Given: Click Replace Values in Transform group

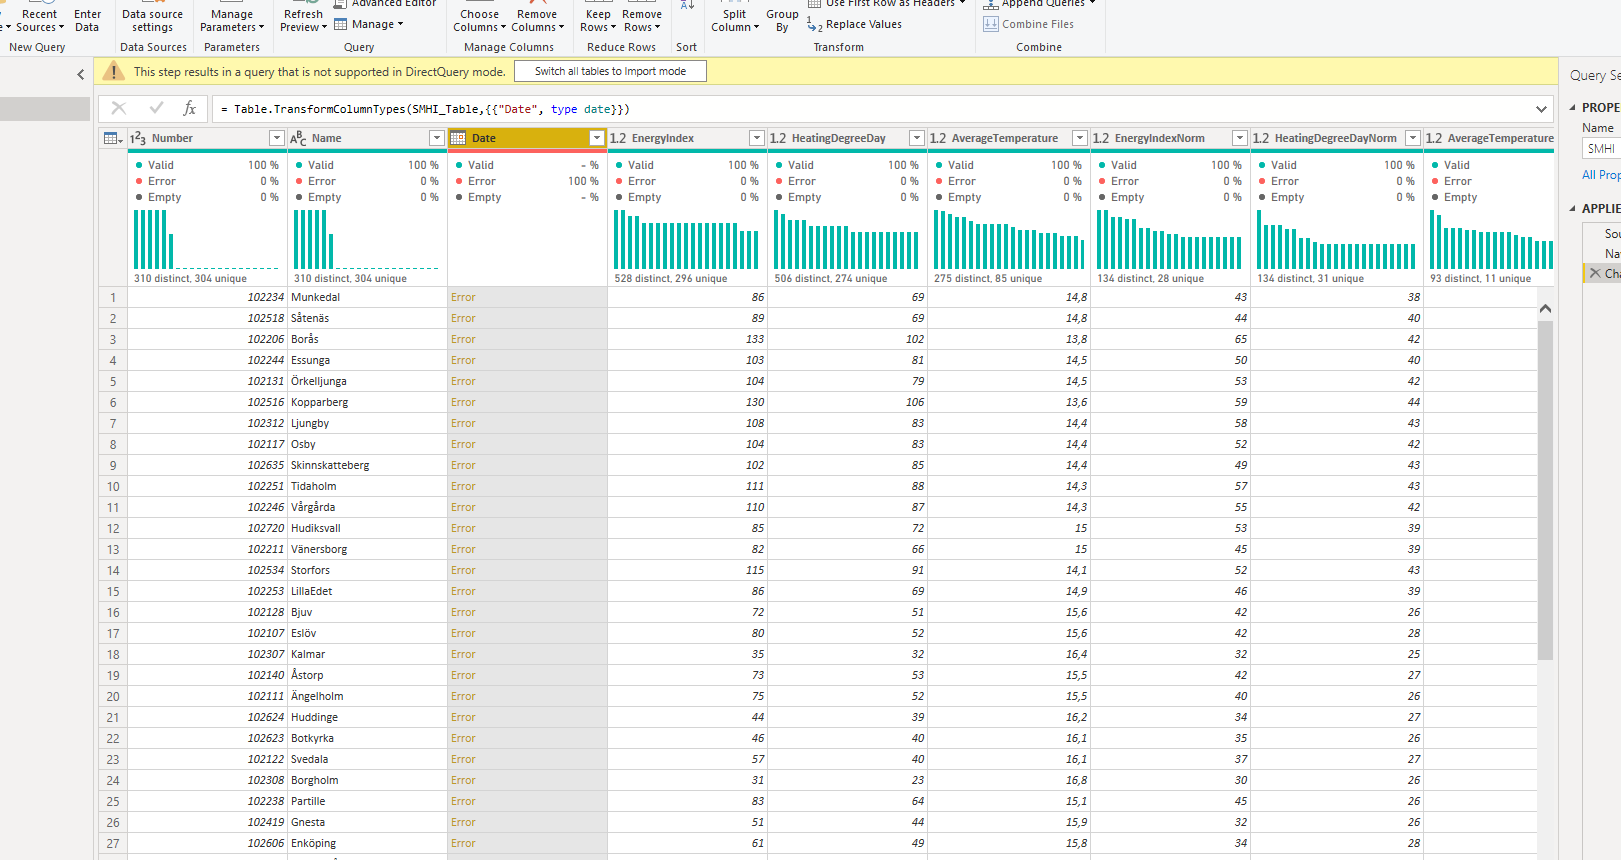Looking at the screenshot, I should click(855, 24).
